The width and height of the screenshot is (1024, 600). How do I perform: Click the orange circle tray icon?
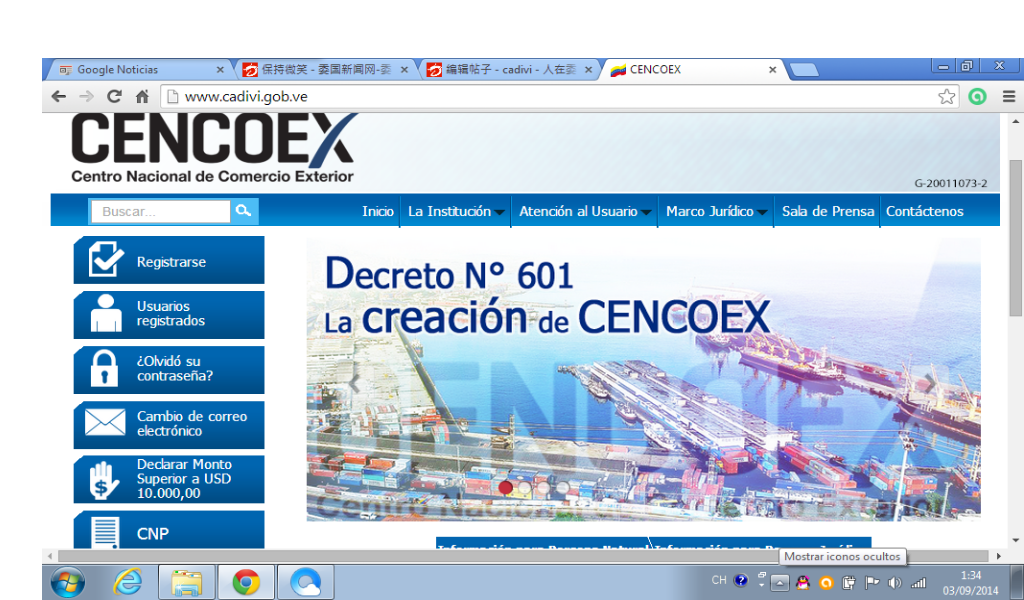pyautogui.click(x=826, y=582)
